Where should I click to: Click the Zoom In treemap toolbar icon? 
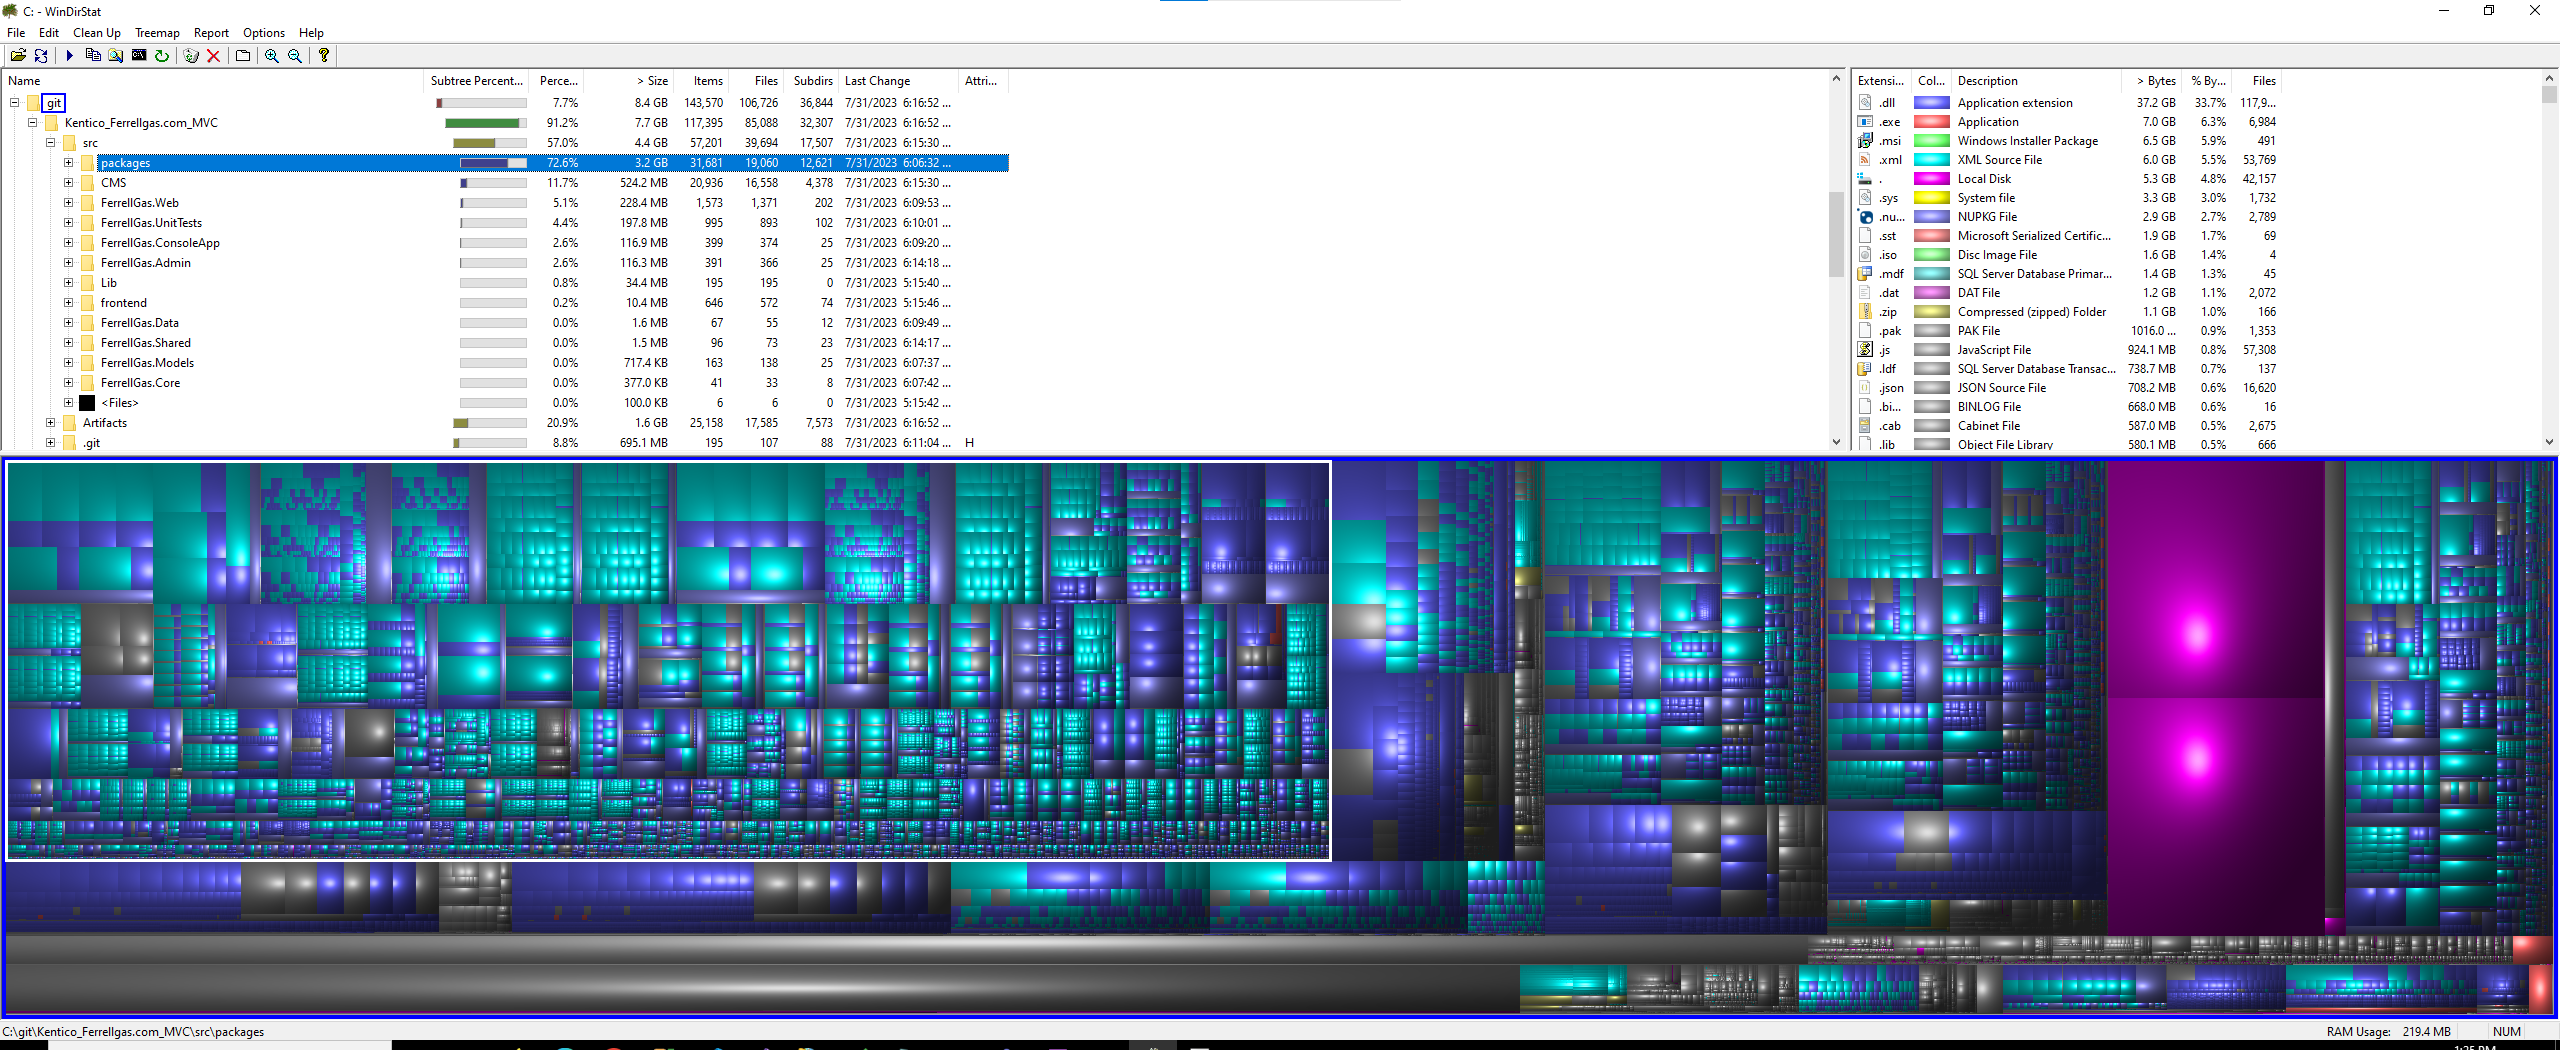270,55
